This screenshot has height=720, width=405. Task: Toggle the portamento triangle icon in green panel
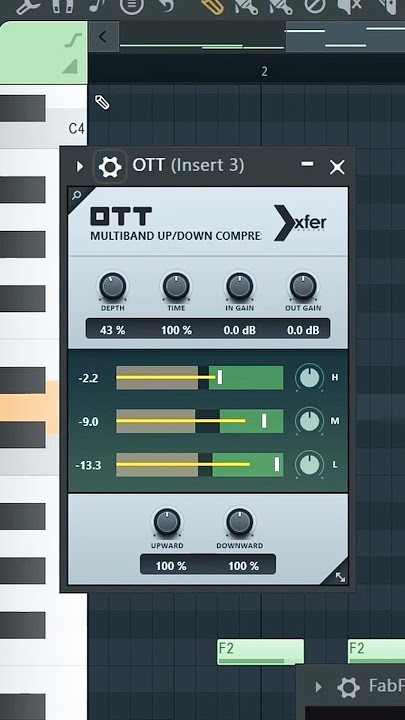pos(70,67)
